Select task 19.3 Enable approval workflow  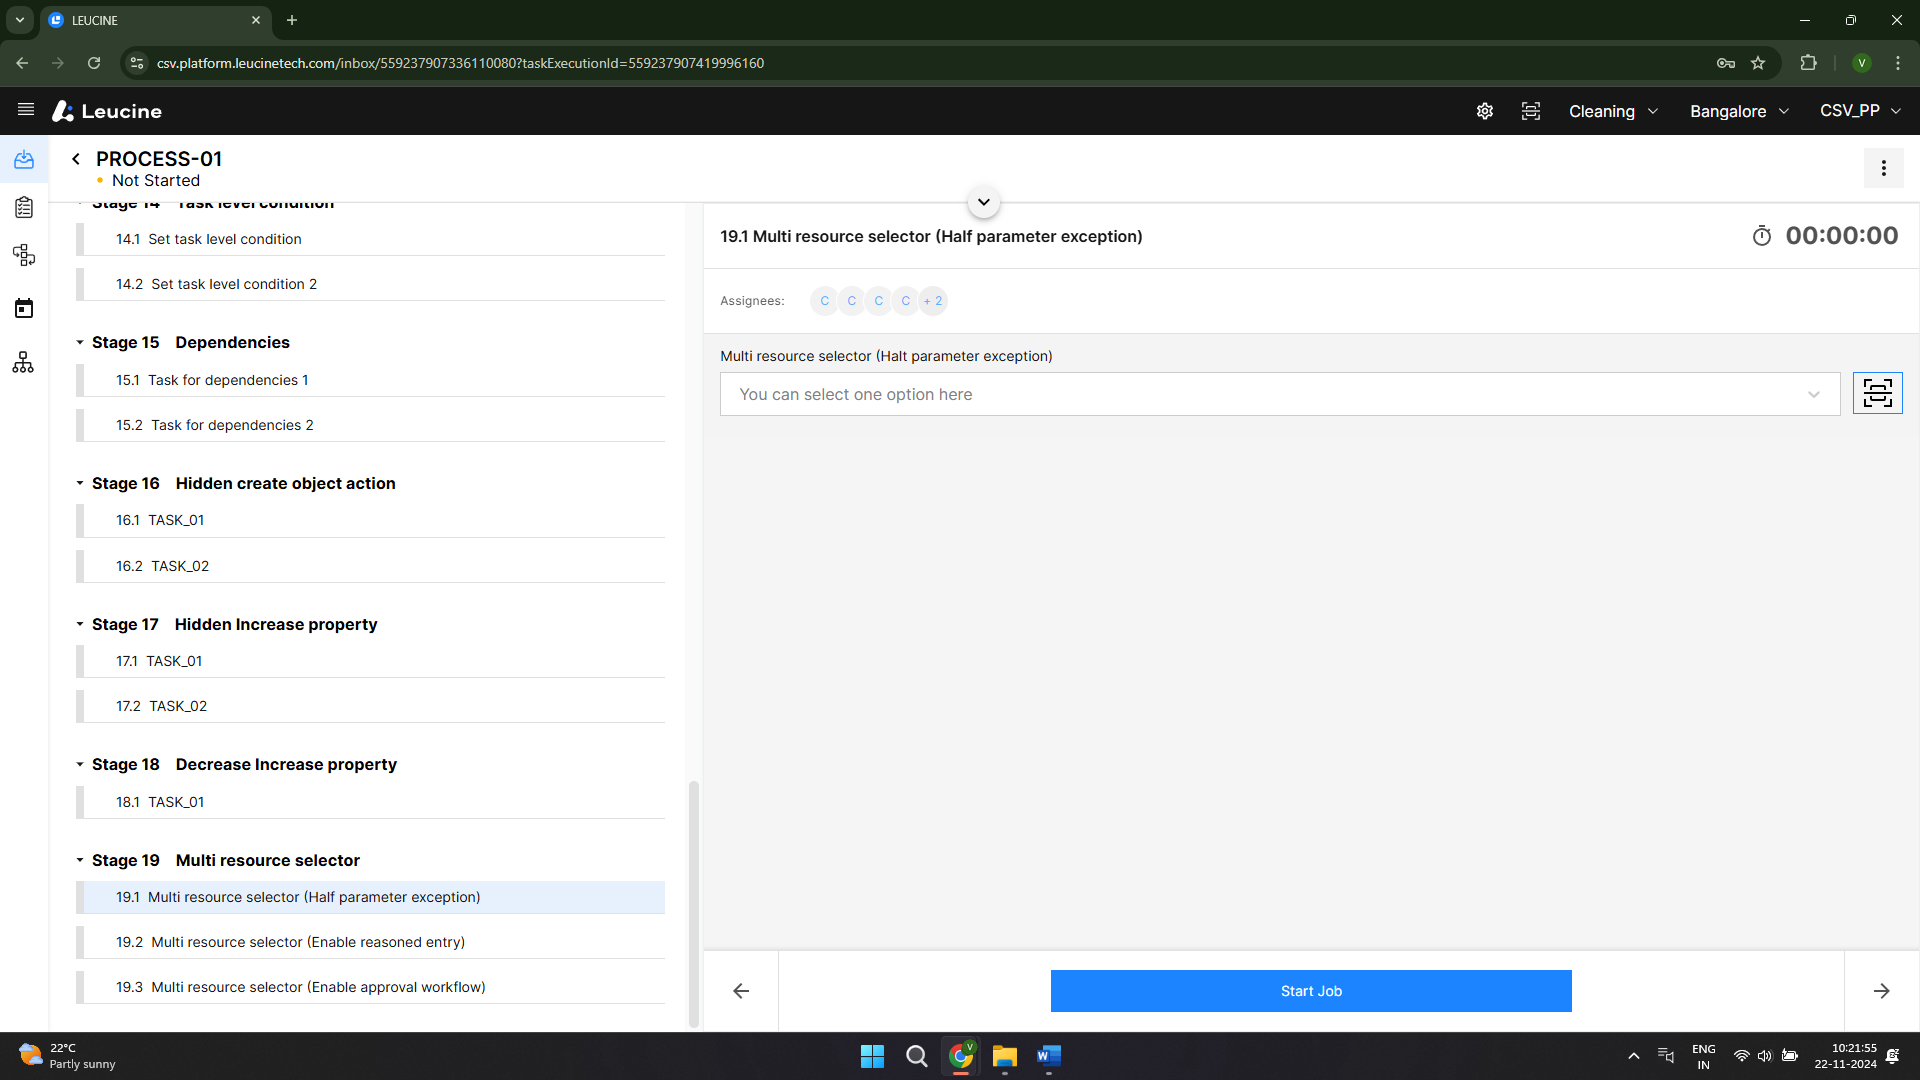(x=370, y=987)
